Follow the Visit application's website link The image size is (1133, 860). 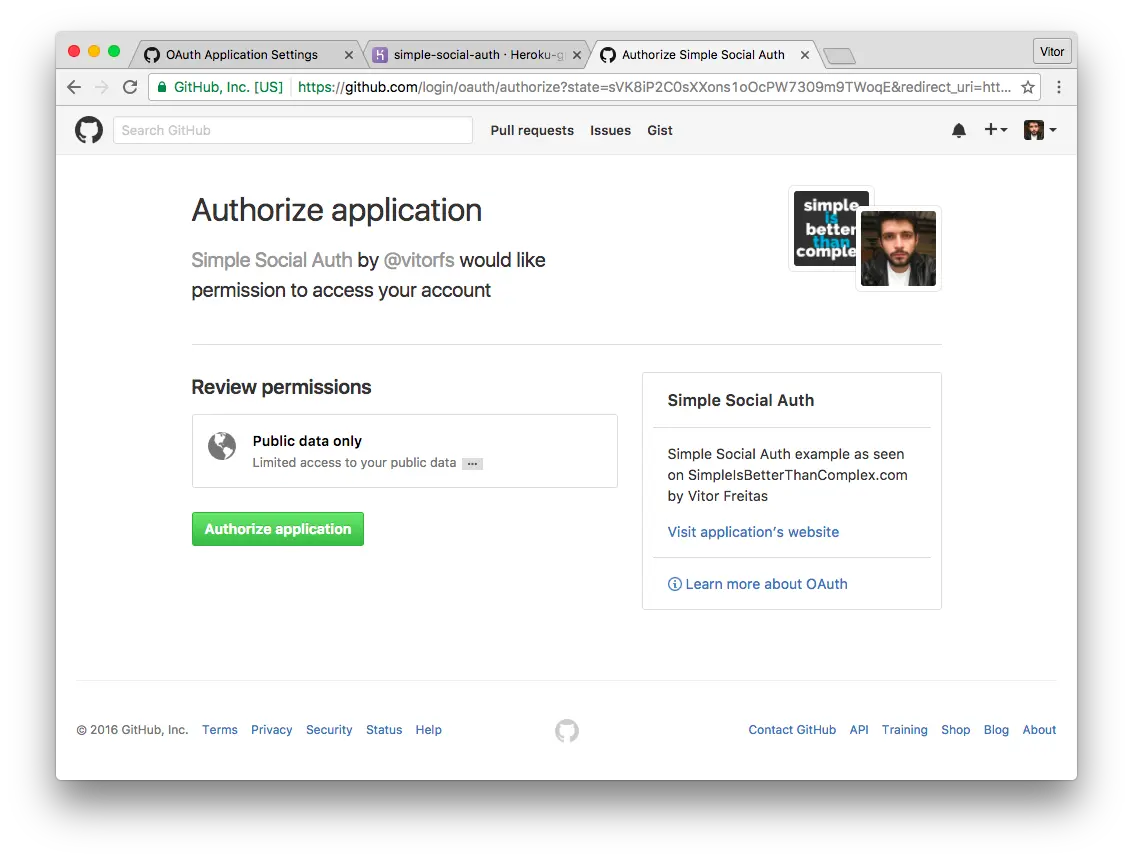pos(753,532)
